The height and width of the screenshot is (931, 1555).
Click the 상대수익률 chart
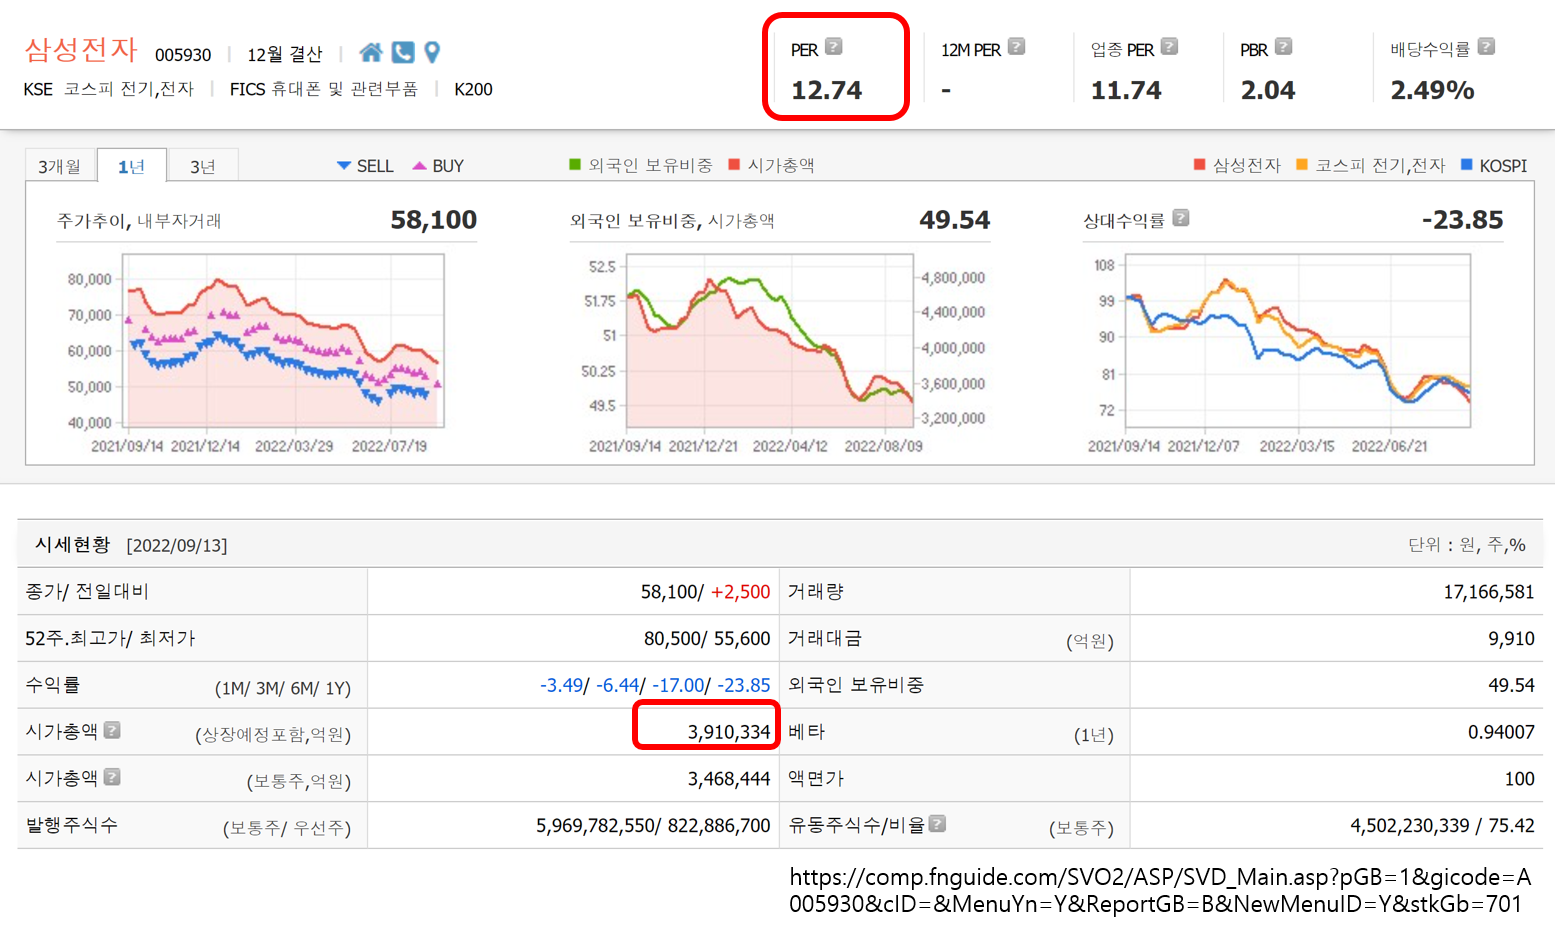coord(1298,341)
